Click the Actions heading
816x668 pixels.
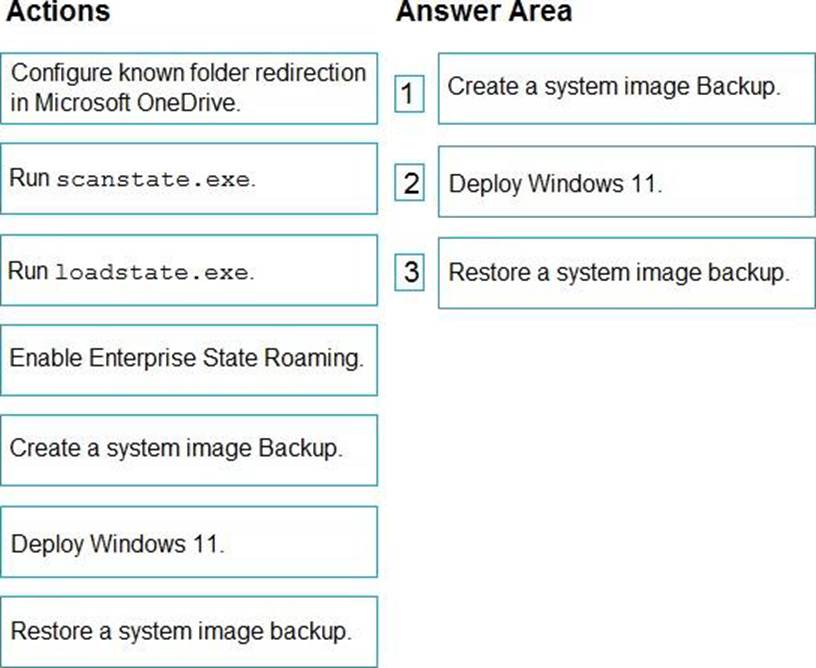pyautogui.click(x=58, y=13)
